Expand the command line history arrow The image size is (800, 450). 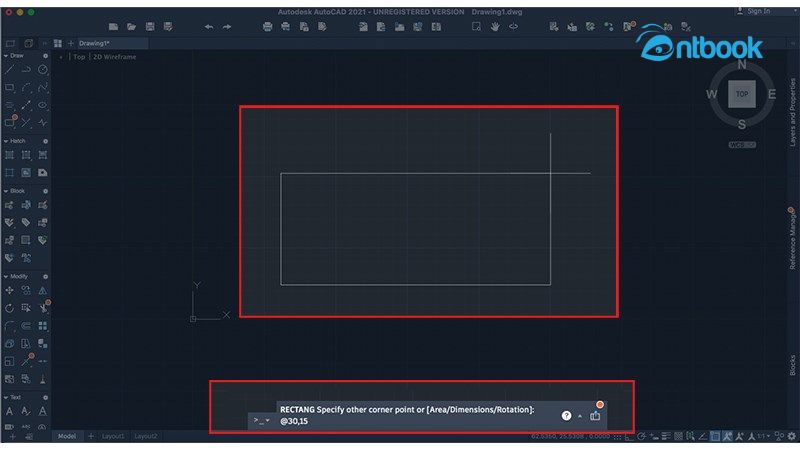click(x=580, y=416)
